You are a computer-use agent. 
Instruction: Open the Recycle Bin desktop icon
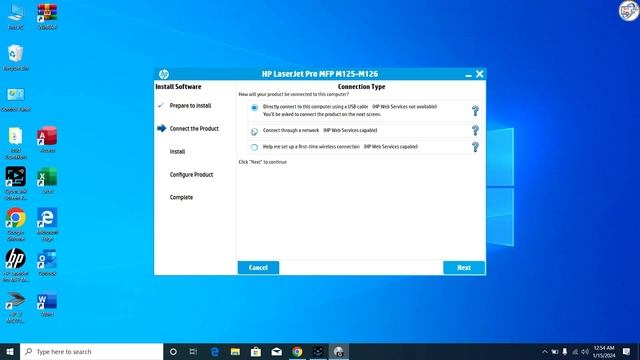click(x=16, y=58)
